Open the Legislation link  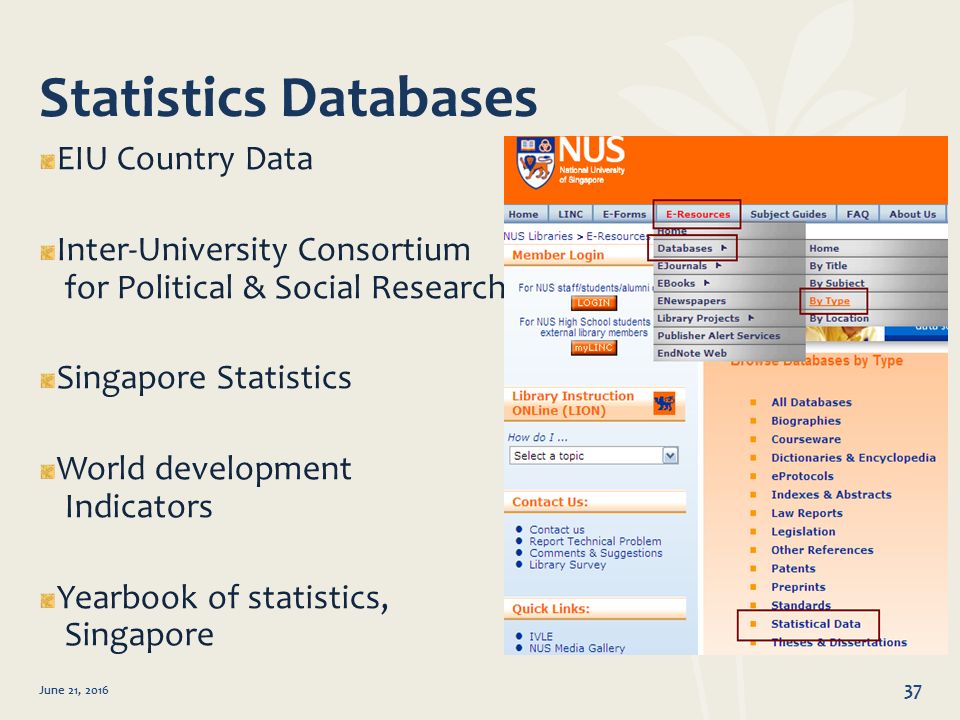pyautogui.click(x=803, y=531)
